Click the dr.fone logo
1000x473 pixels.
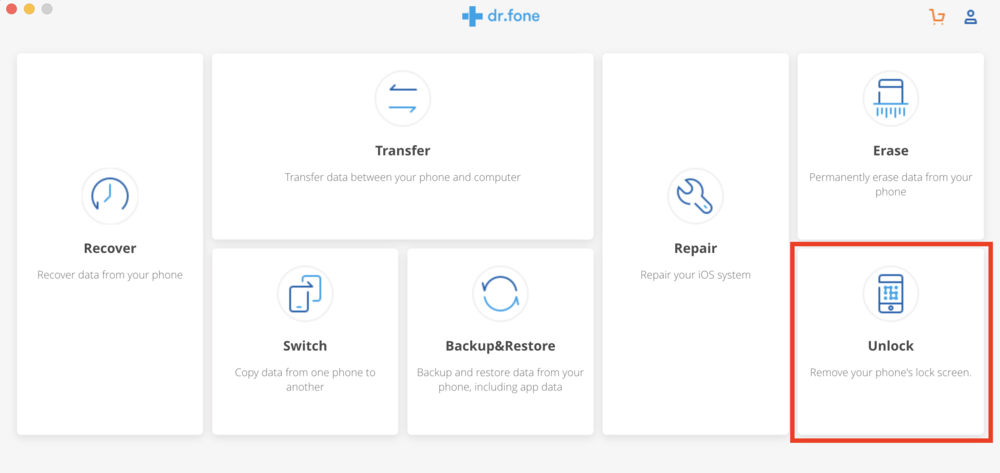tap(501, 17)
